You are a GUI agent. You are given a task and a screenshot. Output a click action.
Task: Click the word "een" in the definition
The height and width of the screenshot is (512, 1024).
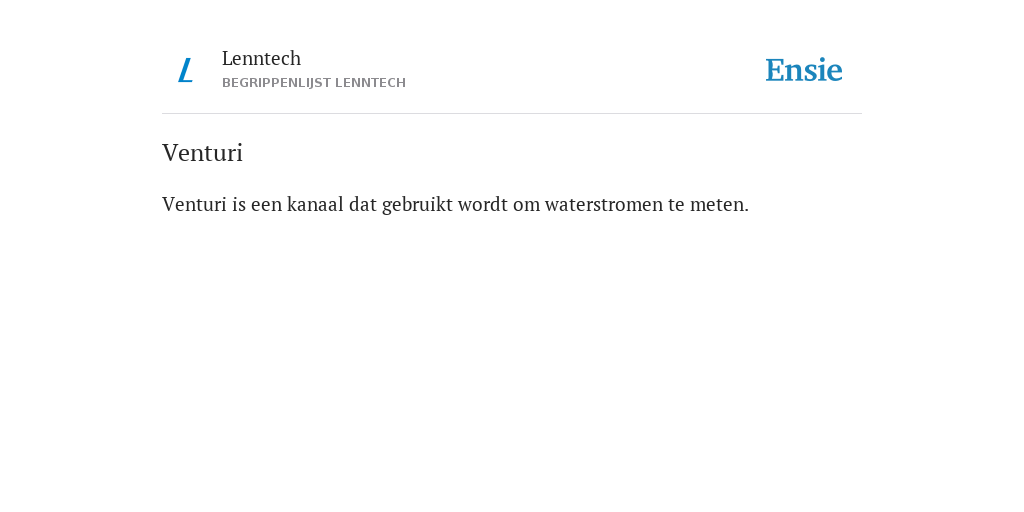[266, 205]
